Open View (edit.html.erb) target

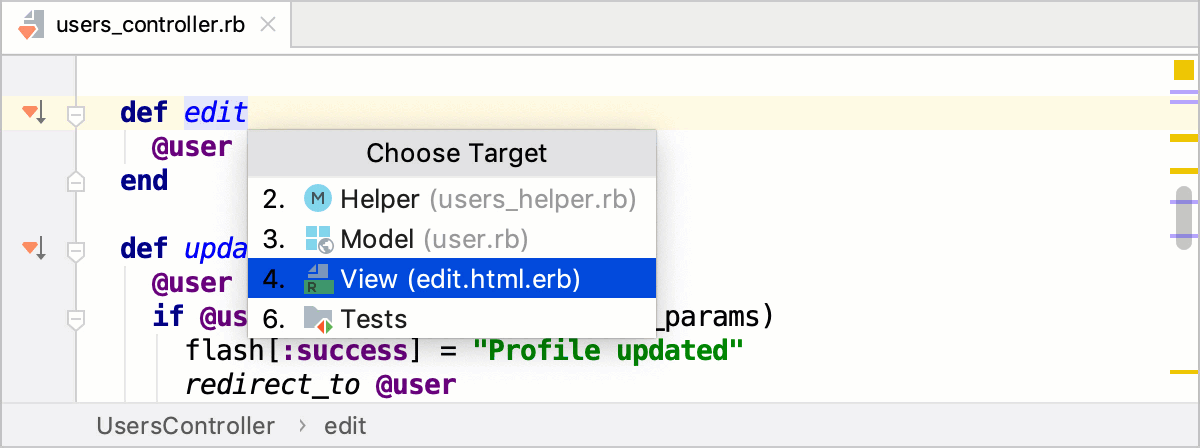[460, 279]
